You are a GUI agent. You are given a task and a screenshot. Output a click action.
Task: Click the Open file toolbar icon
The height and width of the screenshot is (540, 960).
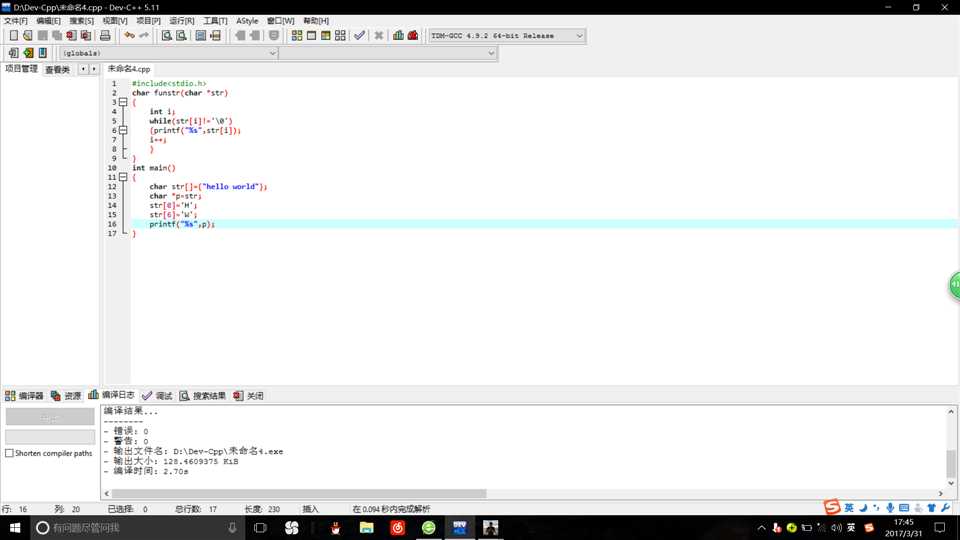coord(28,36)
